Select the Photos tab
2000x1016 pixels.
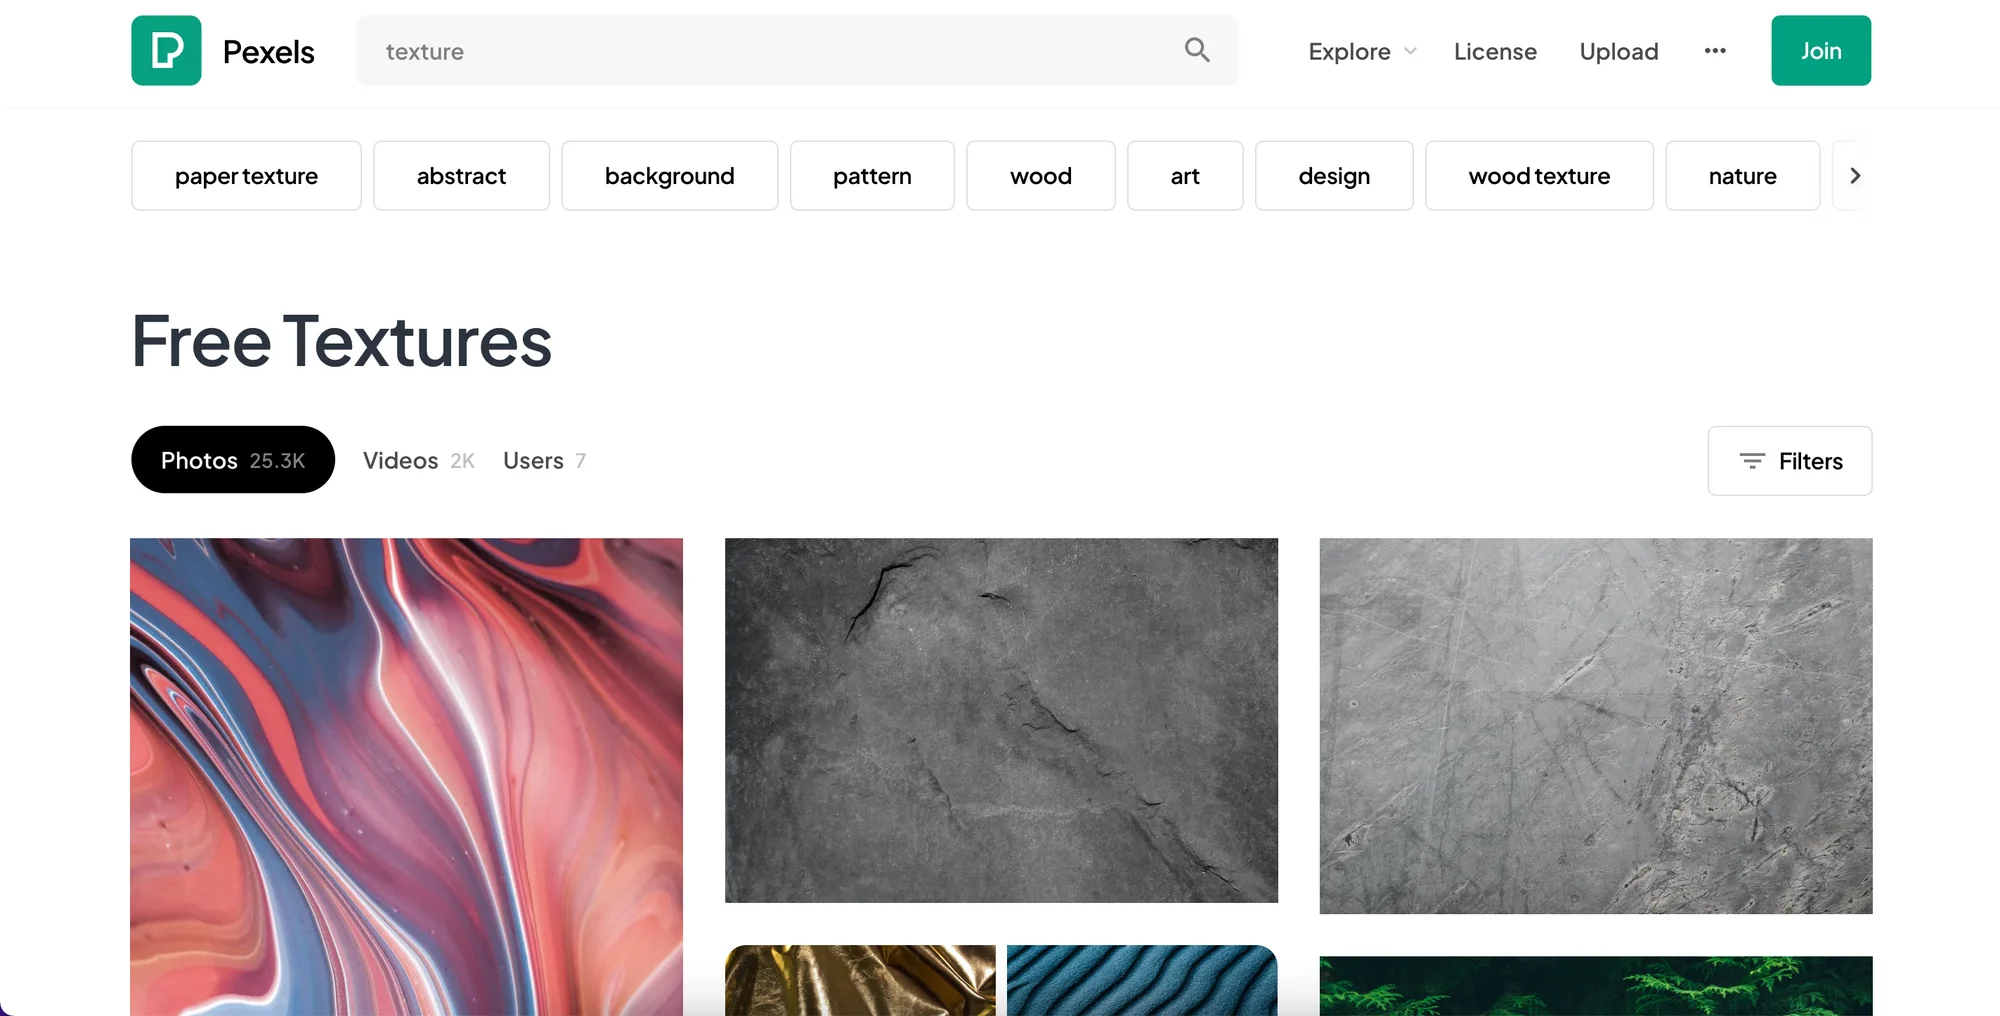[x=232, y=460]
